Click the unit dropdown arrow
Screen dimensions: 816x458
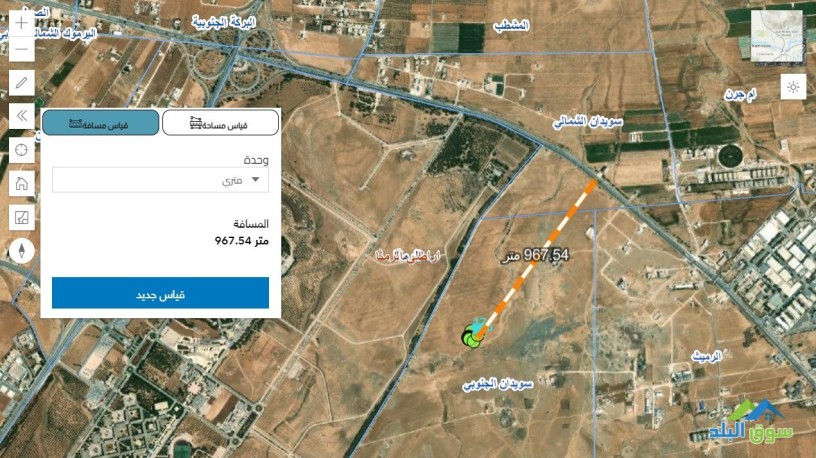point(256,180)
